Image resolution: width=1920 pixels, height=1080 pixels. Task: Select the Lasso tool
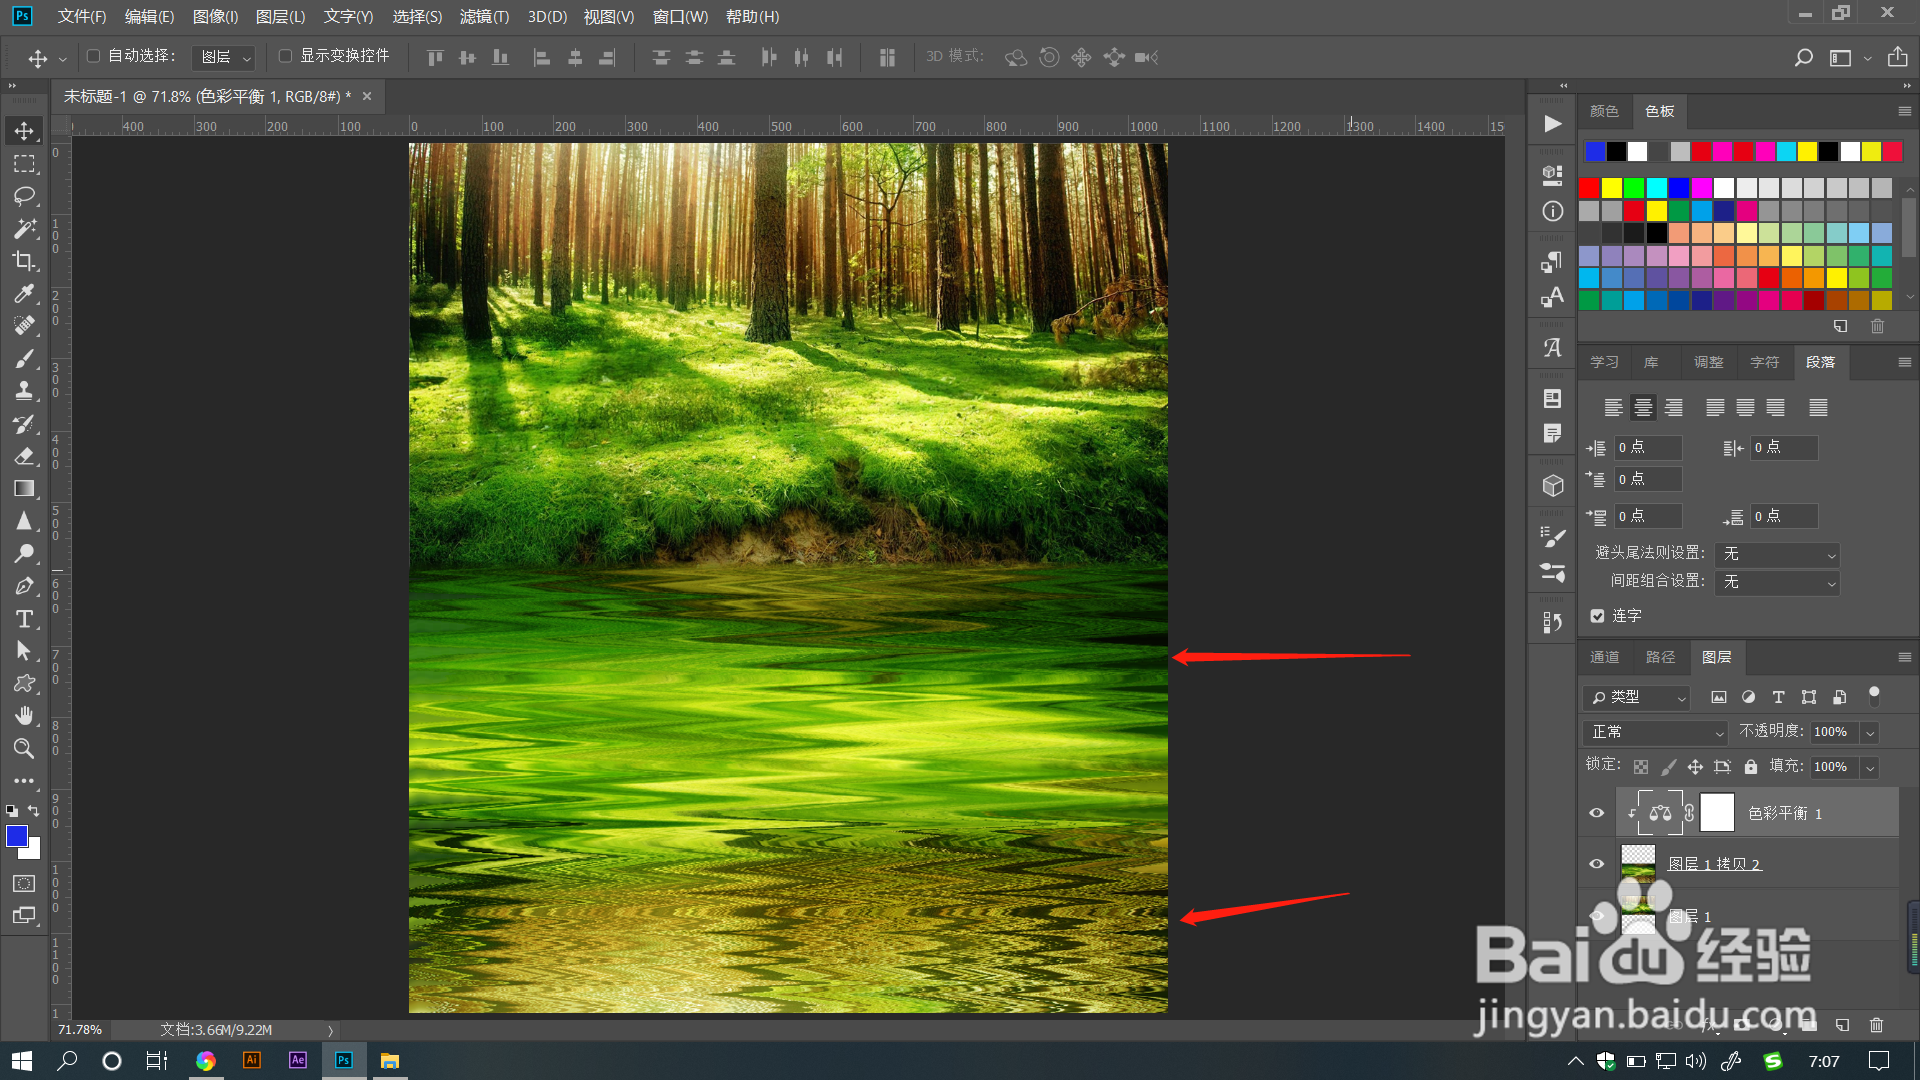pyautogui.click(x=24, y=196)
